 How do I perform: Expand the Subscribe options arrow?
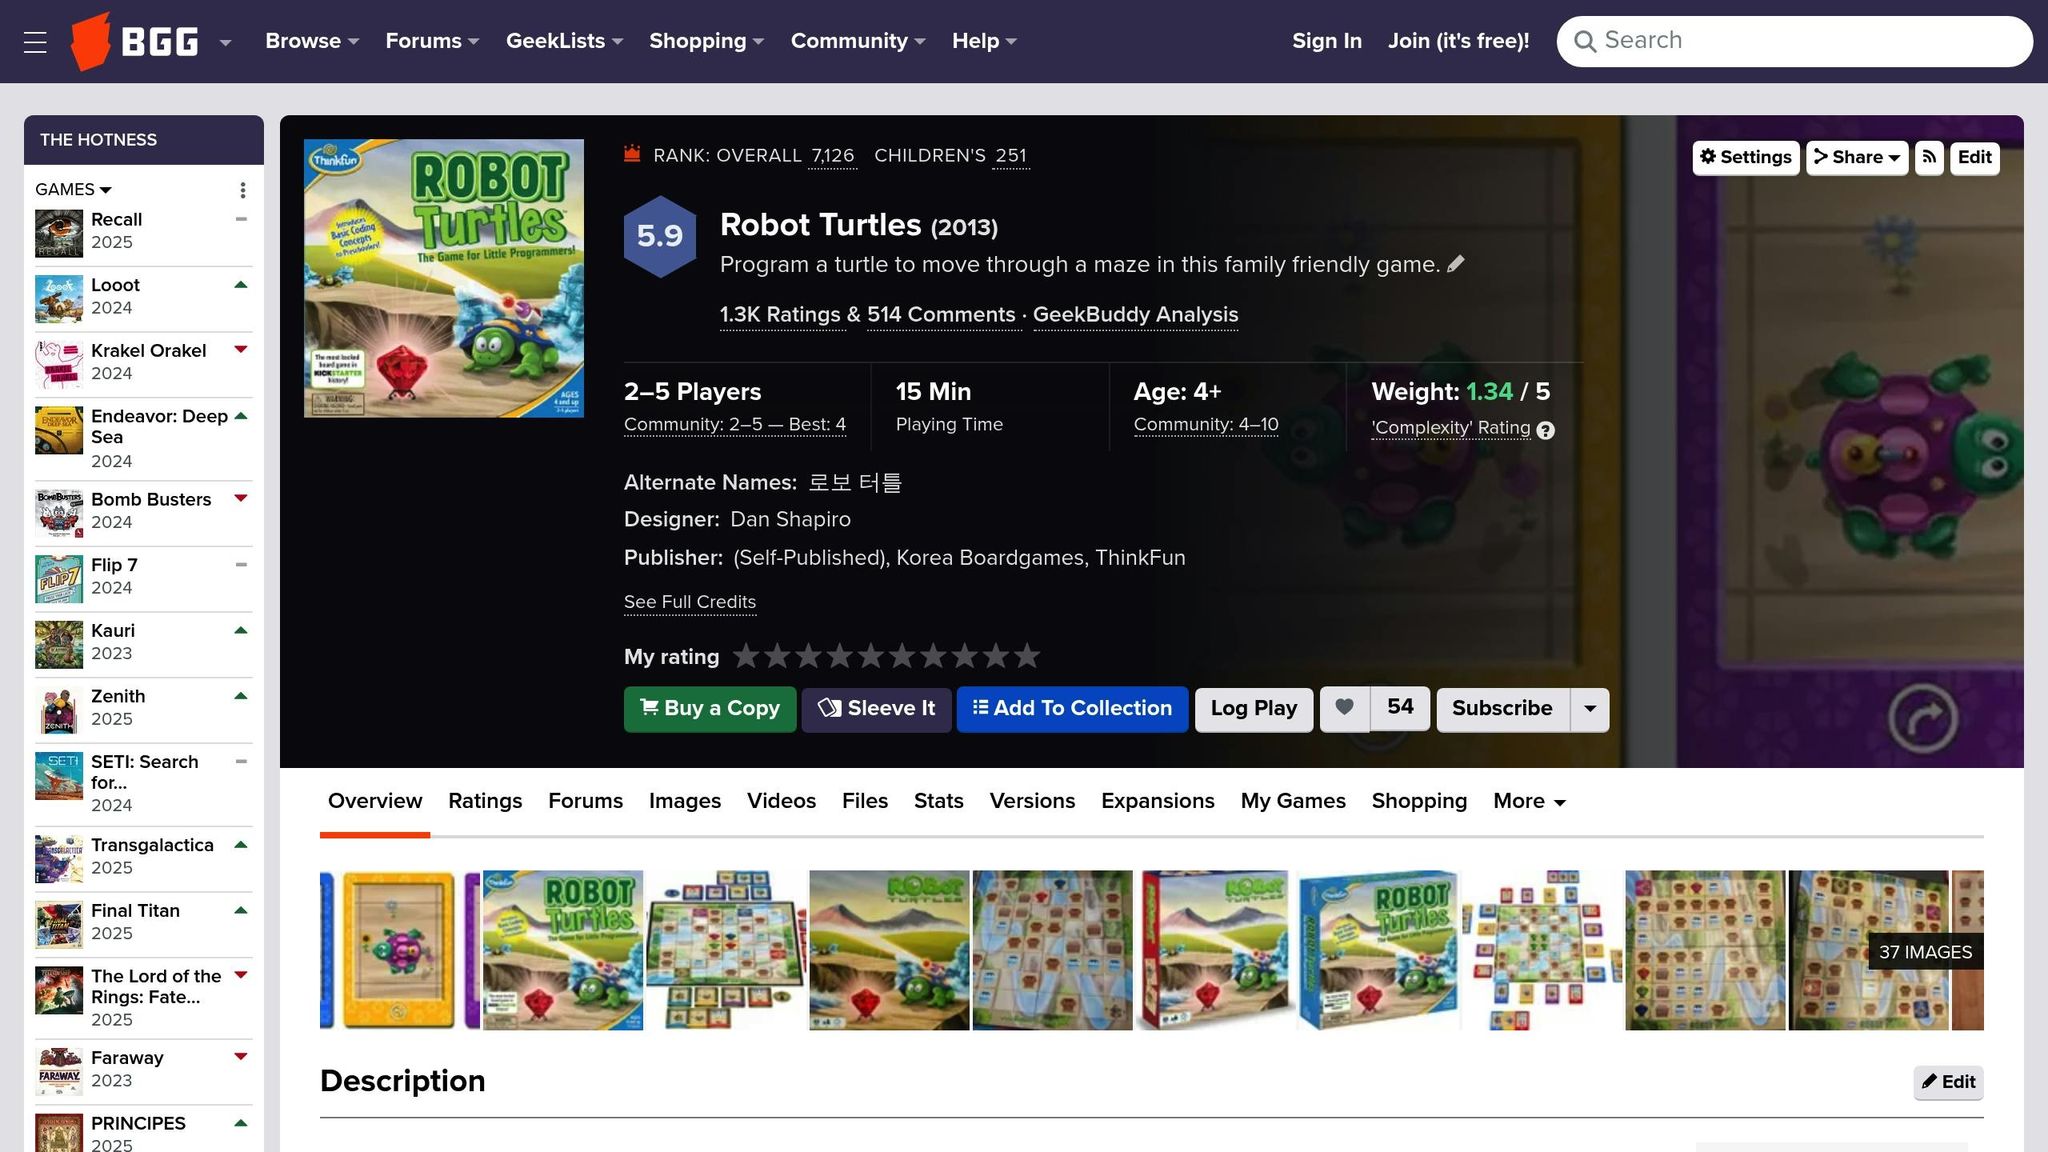1590,709
